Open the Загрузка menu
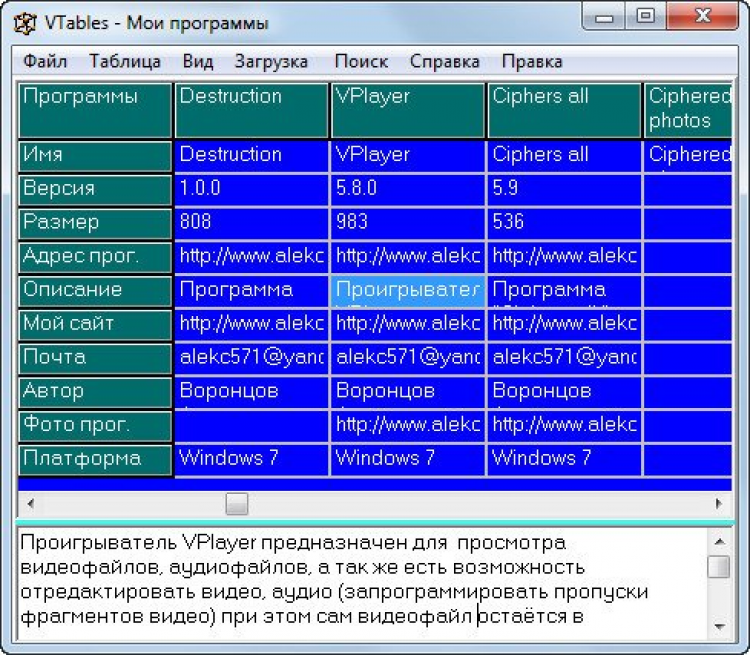The height and width of the screenshot is (655, 750). [x=271, y=61]
